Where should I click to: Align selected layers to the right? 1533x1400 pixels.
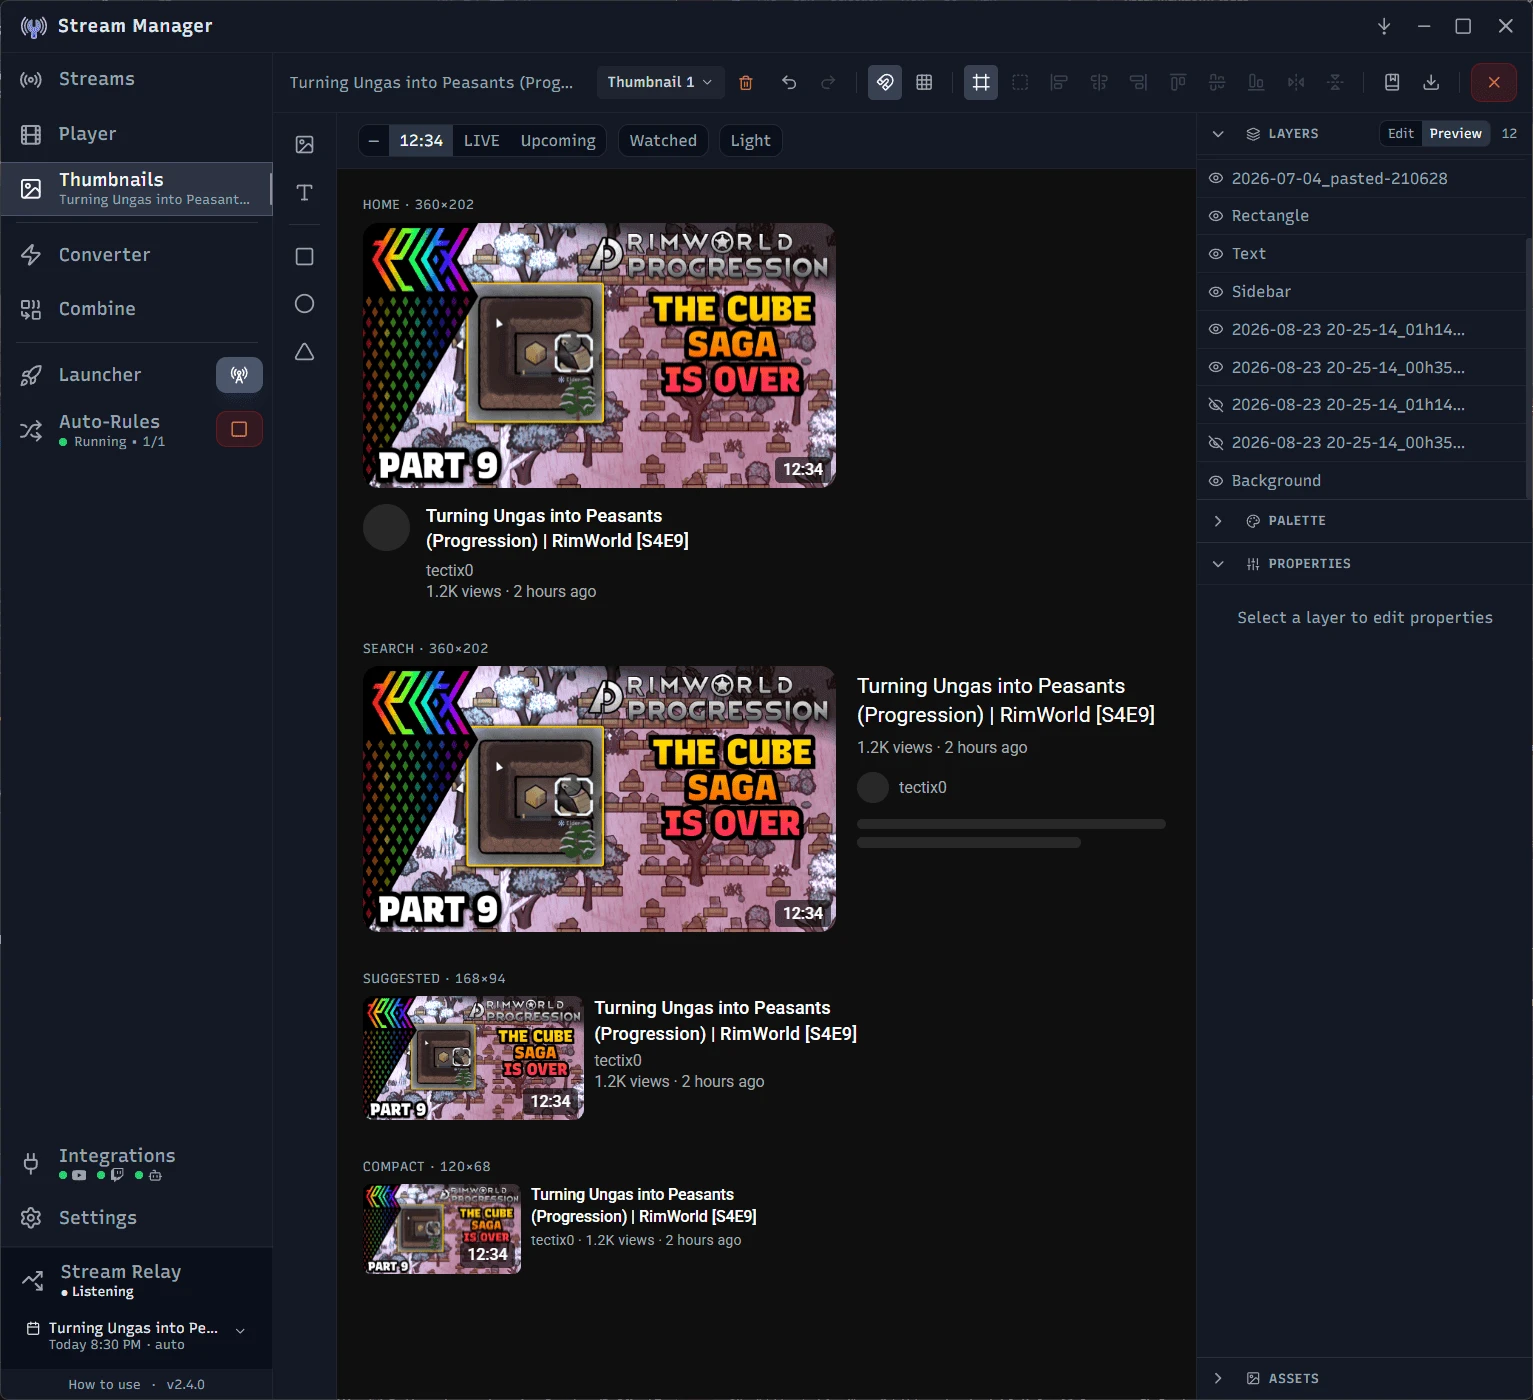[1138, 82]
